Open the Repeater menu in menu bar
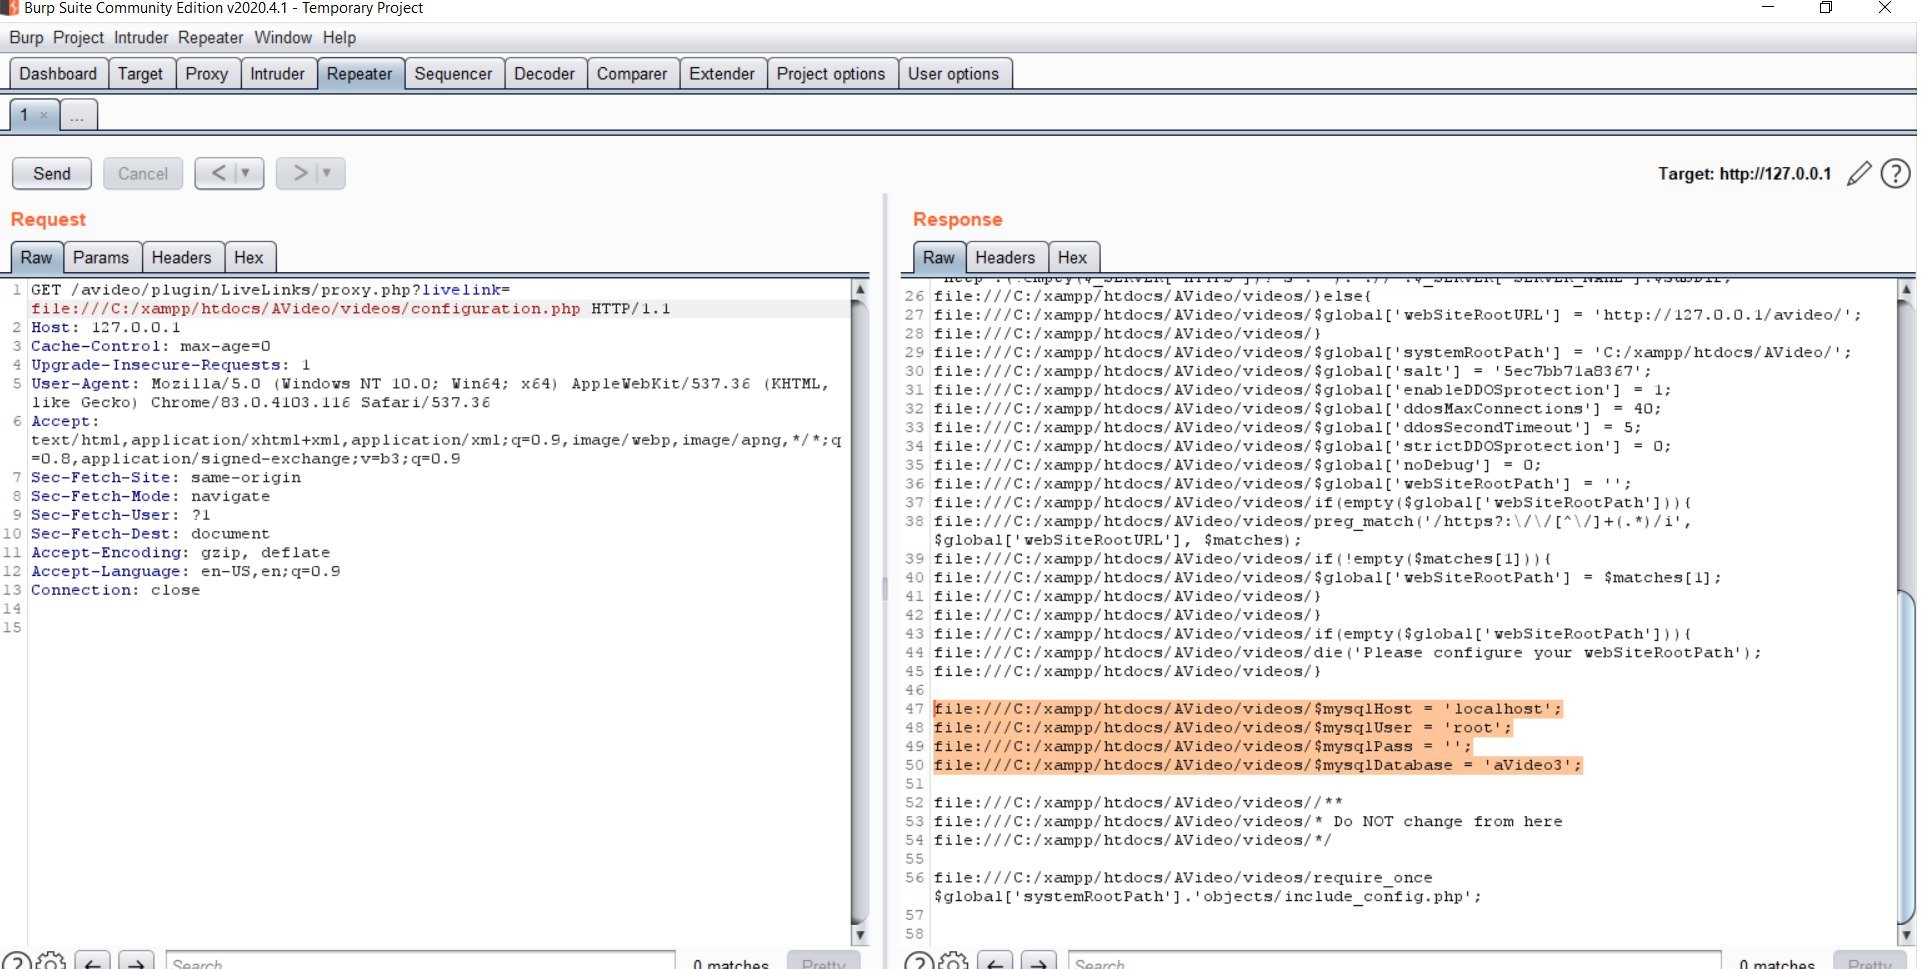Viewport: 1929px width, 969px height. (210, 38)
